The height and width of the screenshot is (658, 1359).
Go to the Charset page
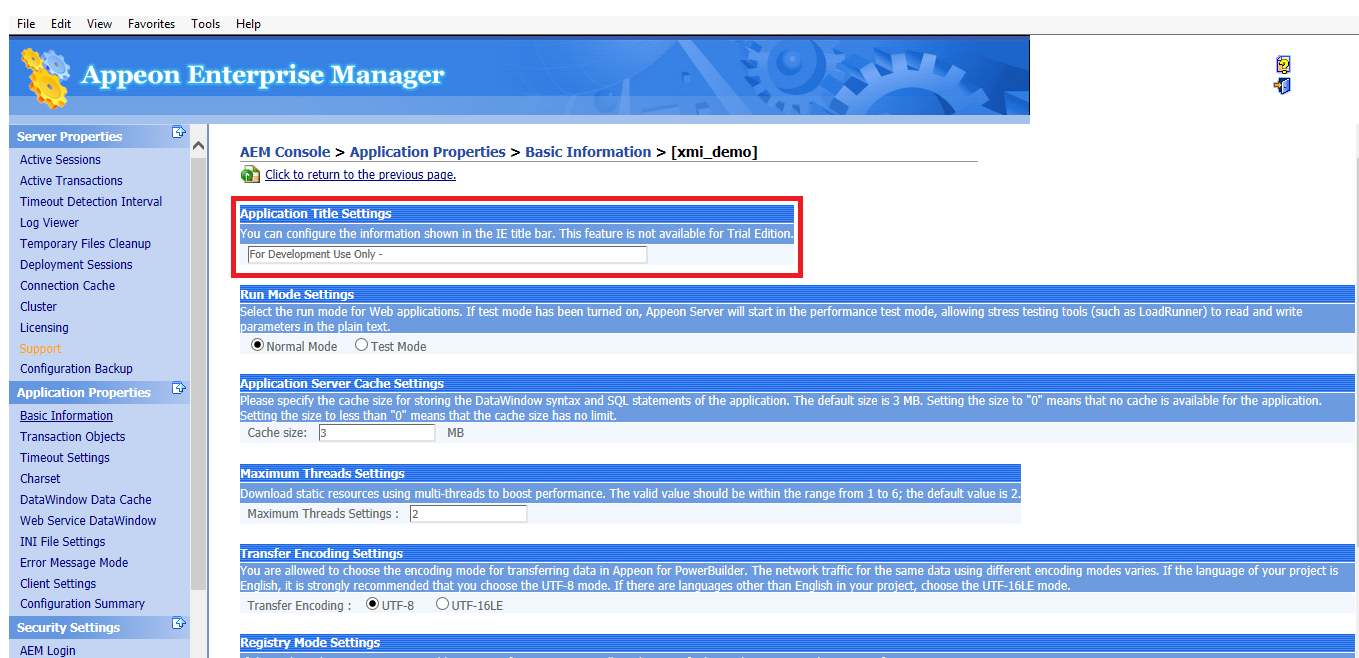tap(40, 479)
